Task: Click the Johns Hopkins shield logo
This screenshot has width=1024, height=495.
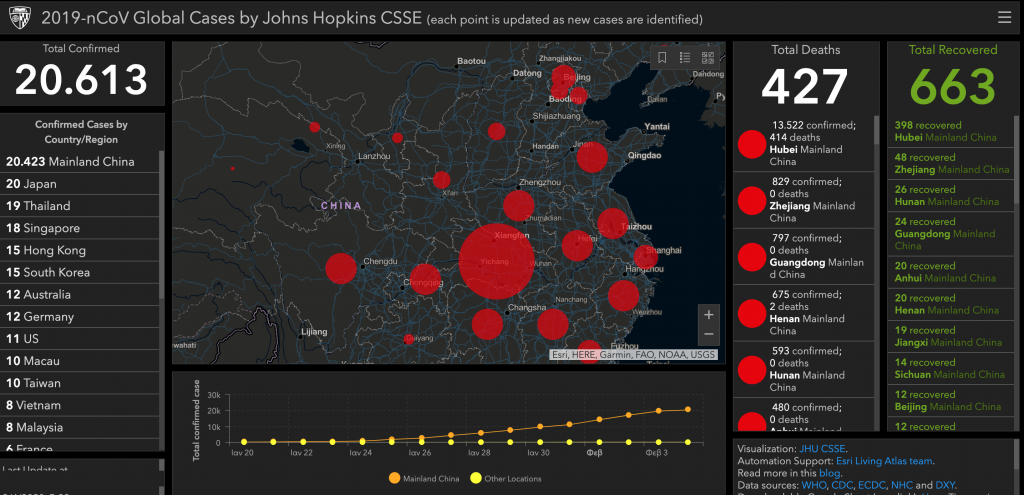Action: pos(18,18)
